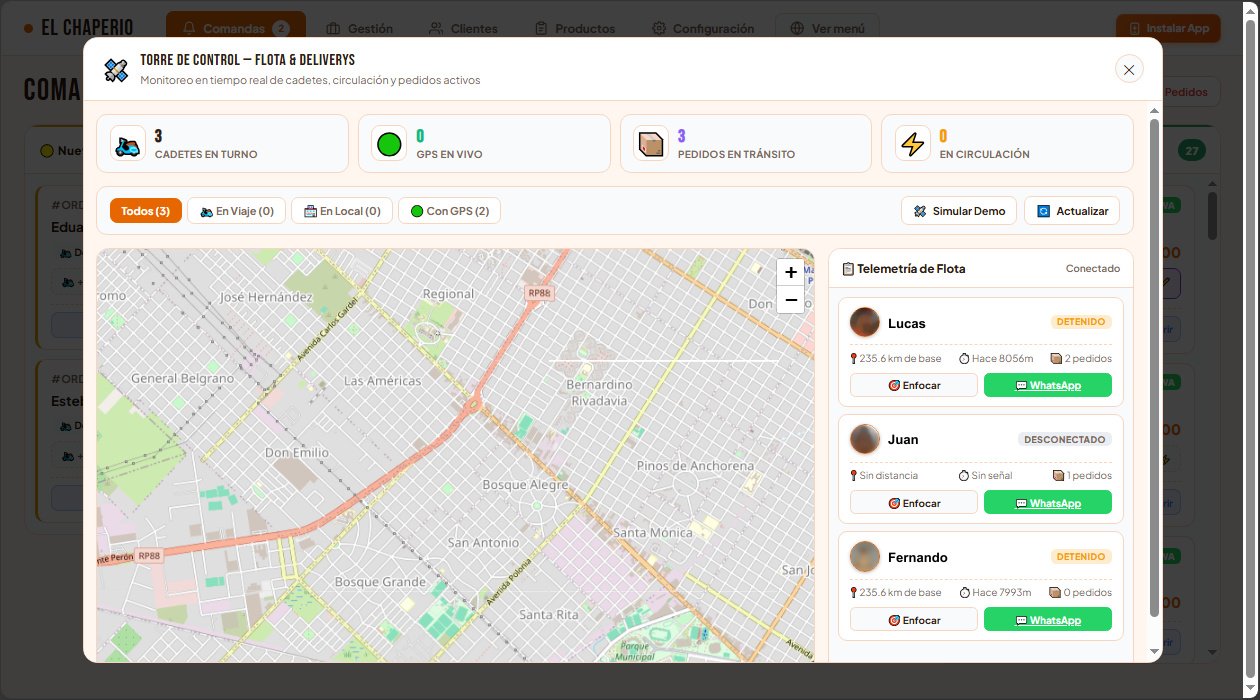Filter cadetes Con GPS (2)
Screen dimensions: 1260x700
(450, 211)
